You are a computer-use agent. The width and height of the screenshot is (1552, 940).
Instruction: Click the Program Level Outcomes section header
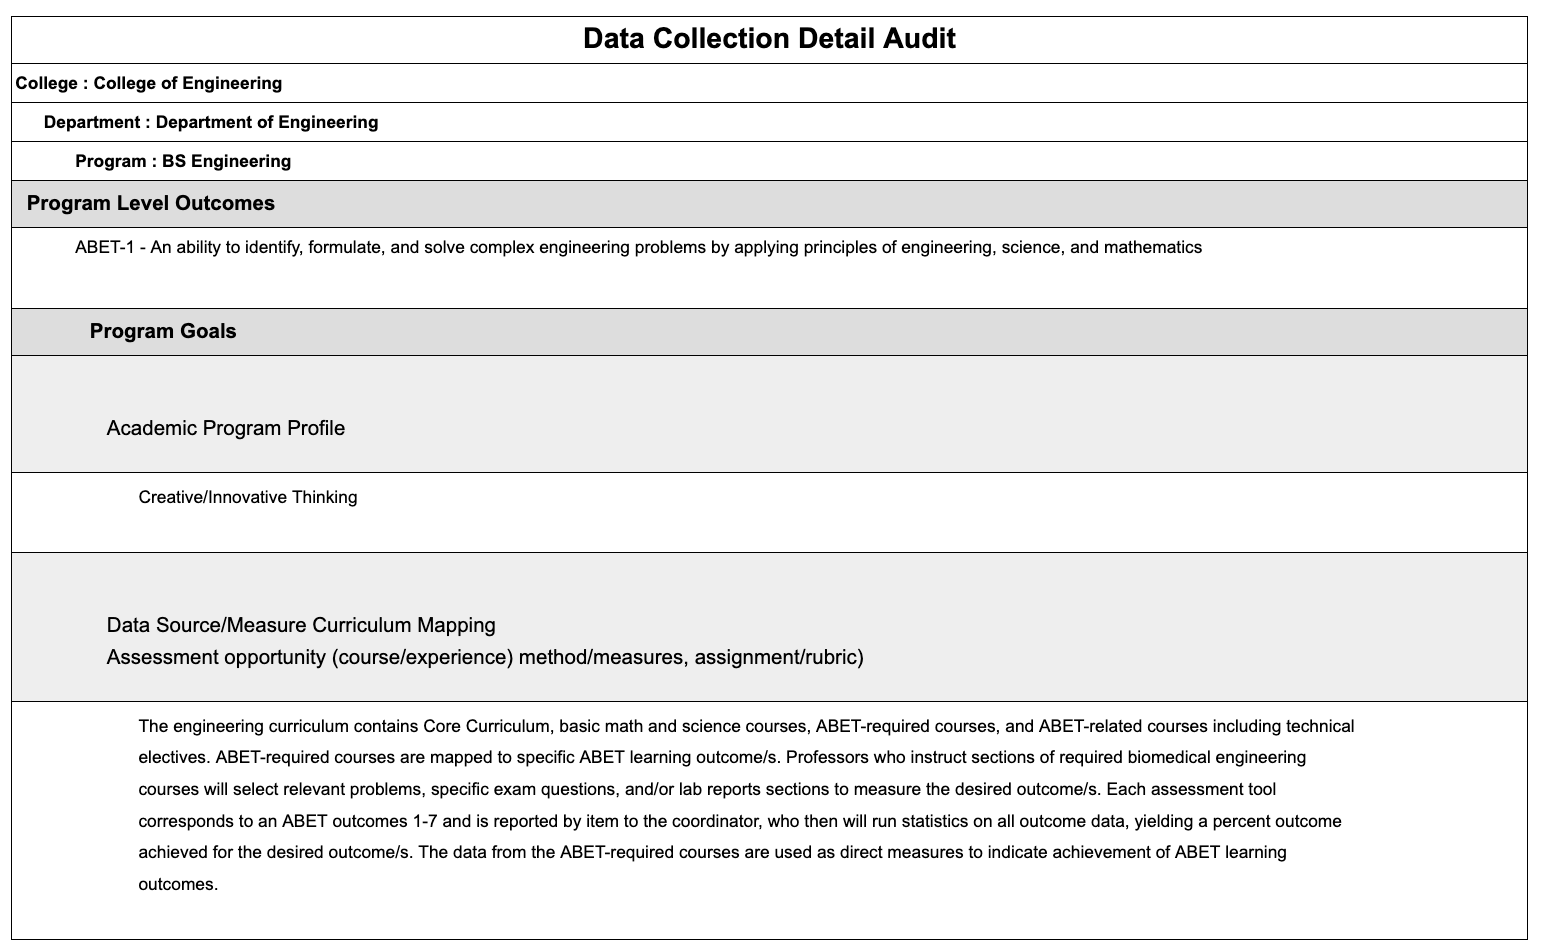click(x=151, y=203)
